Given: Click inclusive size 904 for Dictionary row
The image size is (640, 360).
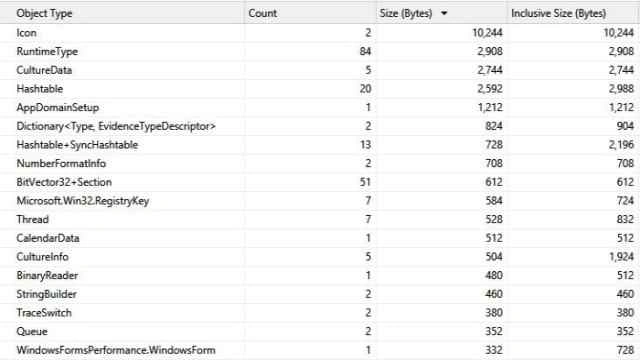Looking at the screenshot, I should [x=625, y=126].
